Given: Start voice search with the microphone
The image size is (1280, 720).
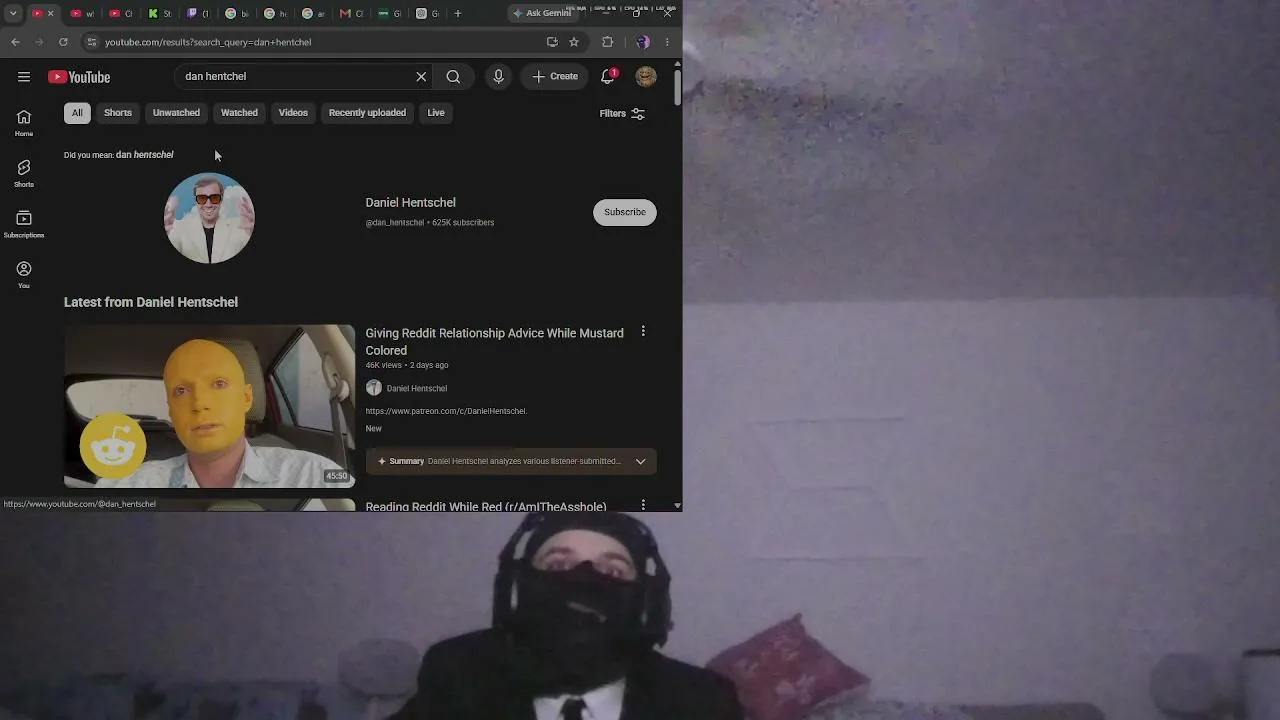Looking at the screenshot, I should (498, 77).
